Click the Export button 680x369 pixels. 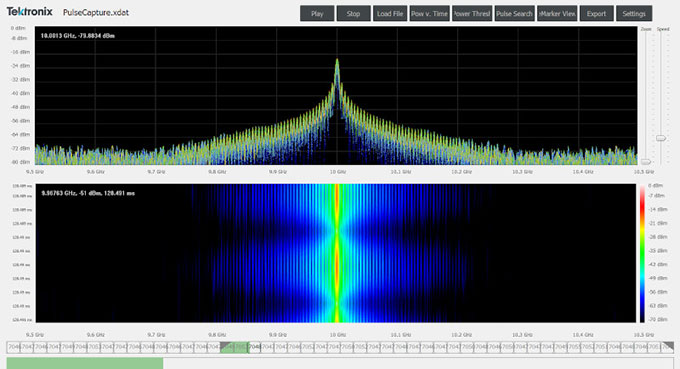(596, 13)
